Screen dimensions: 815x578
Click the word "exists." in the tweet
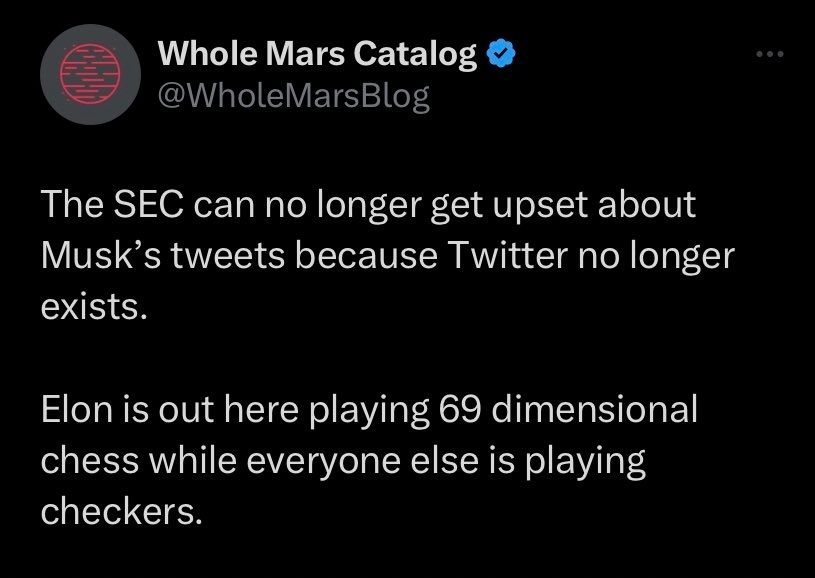94,305
